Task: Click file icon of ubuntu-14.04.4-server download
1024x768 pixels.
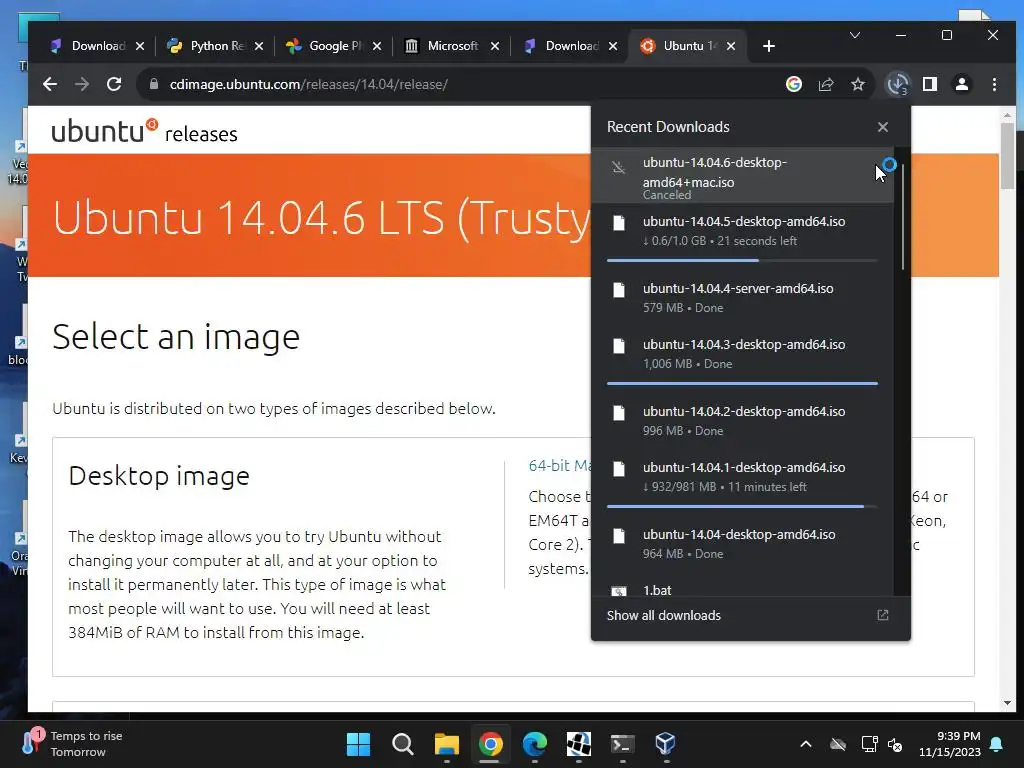Action: click(618, 290)
